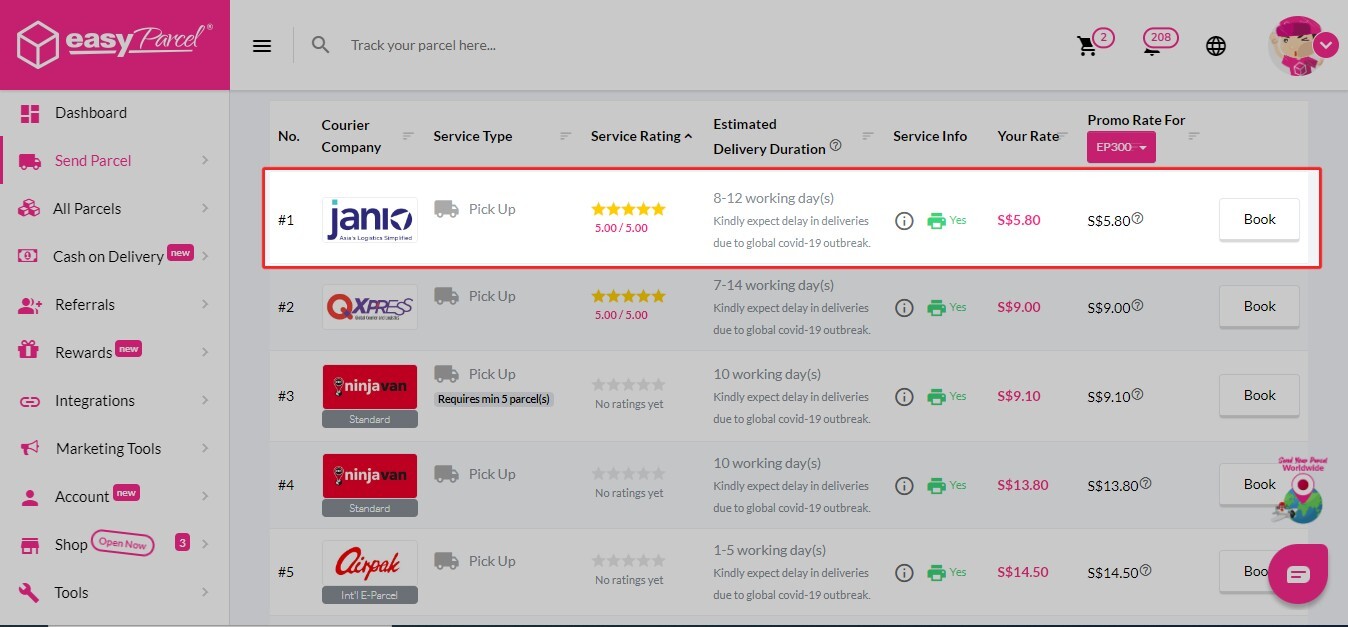Open Marketing Tools in the sidebar

[108, 449]
